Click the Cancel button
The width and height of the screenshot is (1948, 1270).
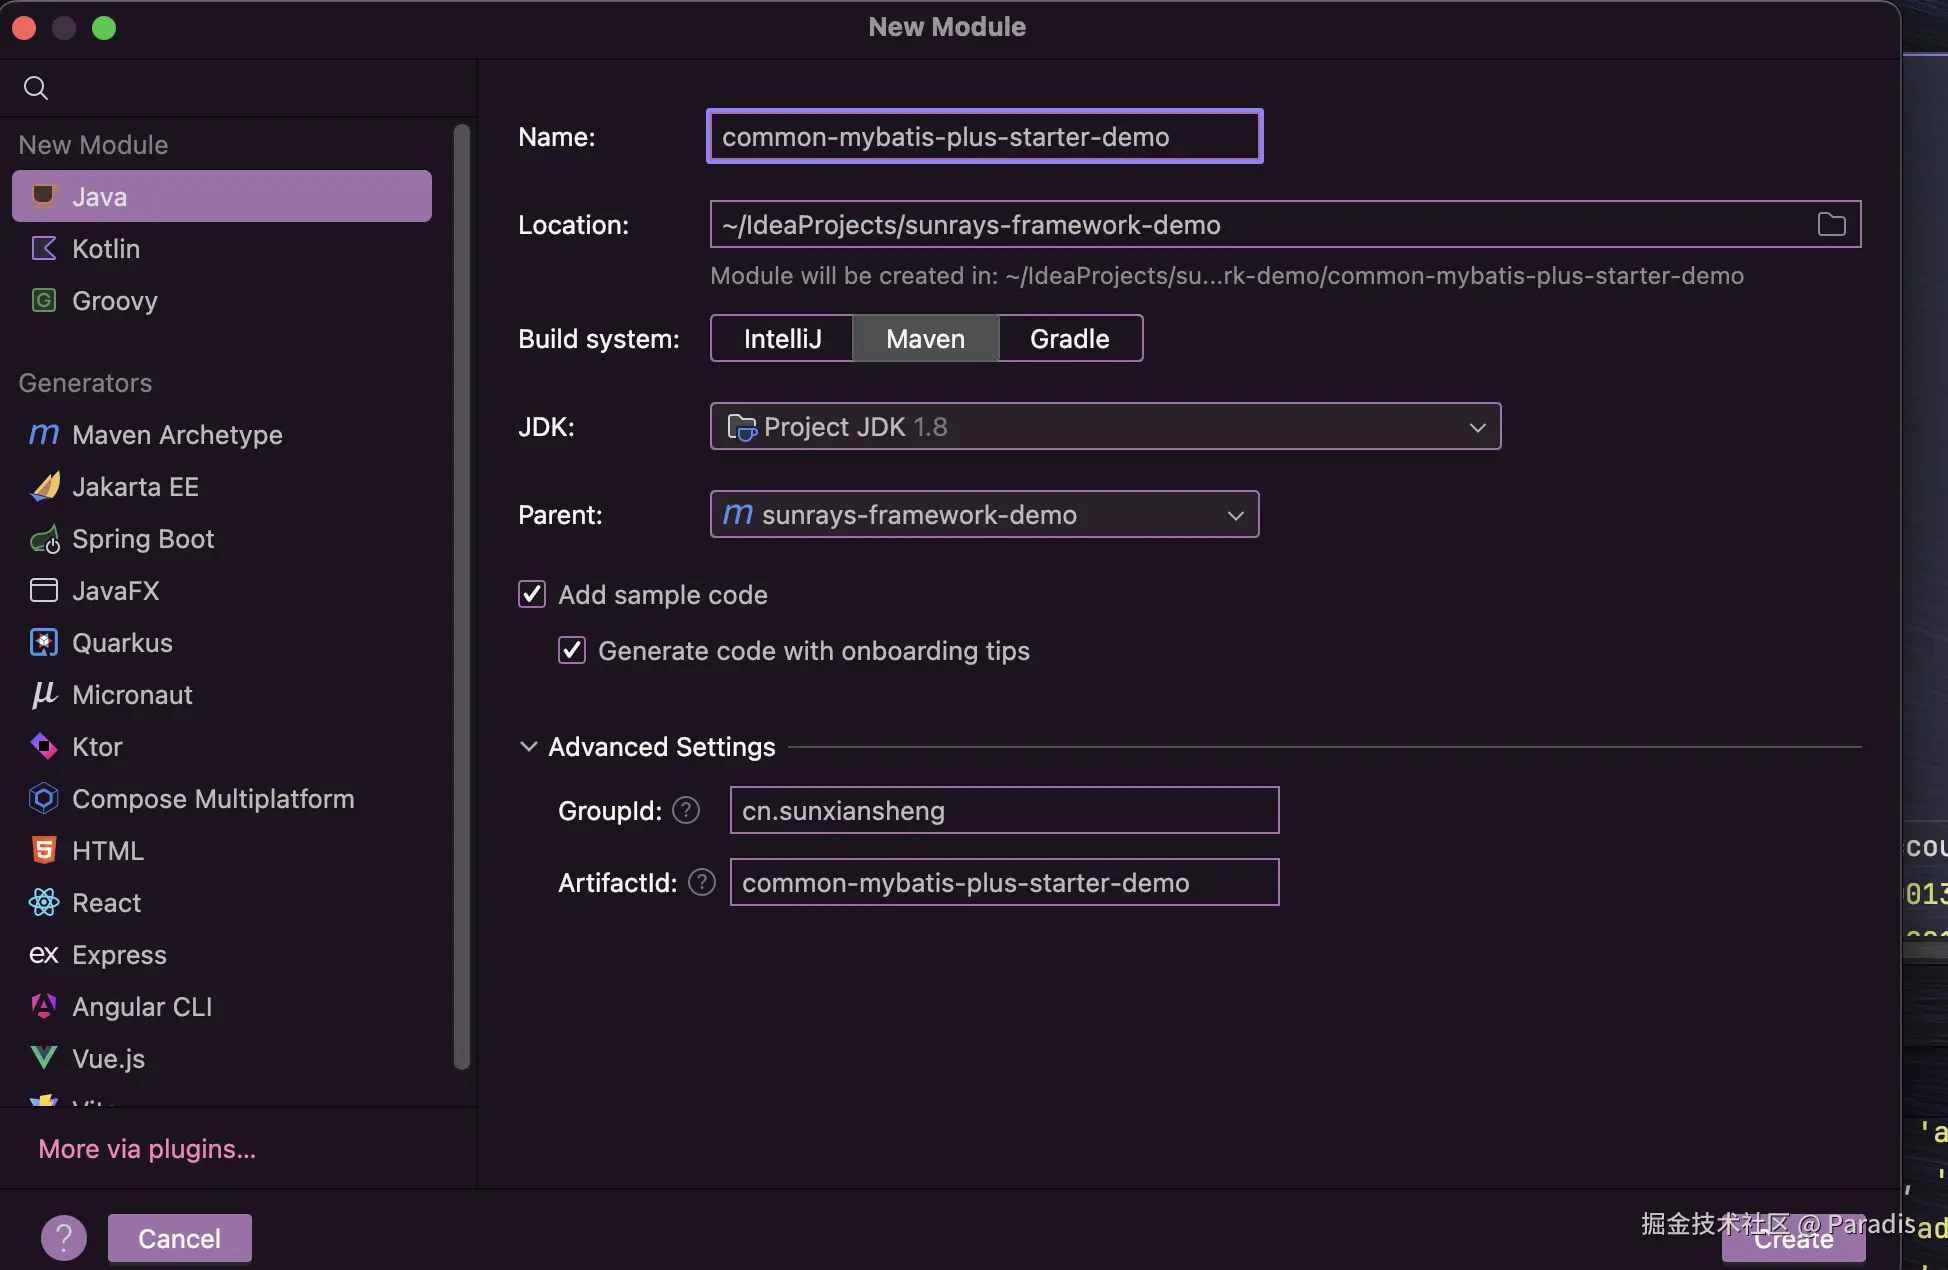click(179, 1237)
